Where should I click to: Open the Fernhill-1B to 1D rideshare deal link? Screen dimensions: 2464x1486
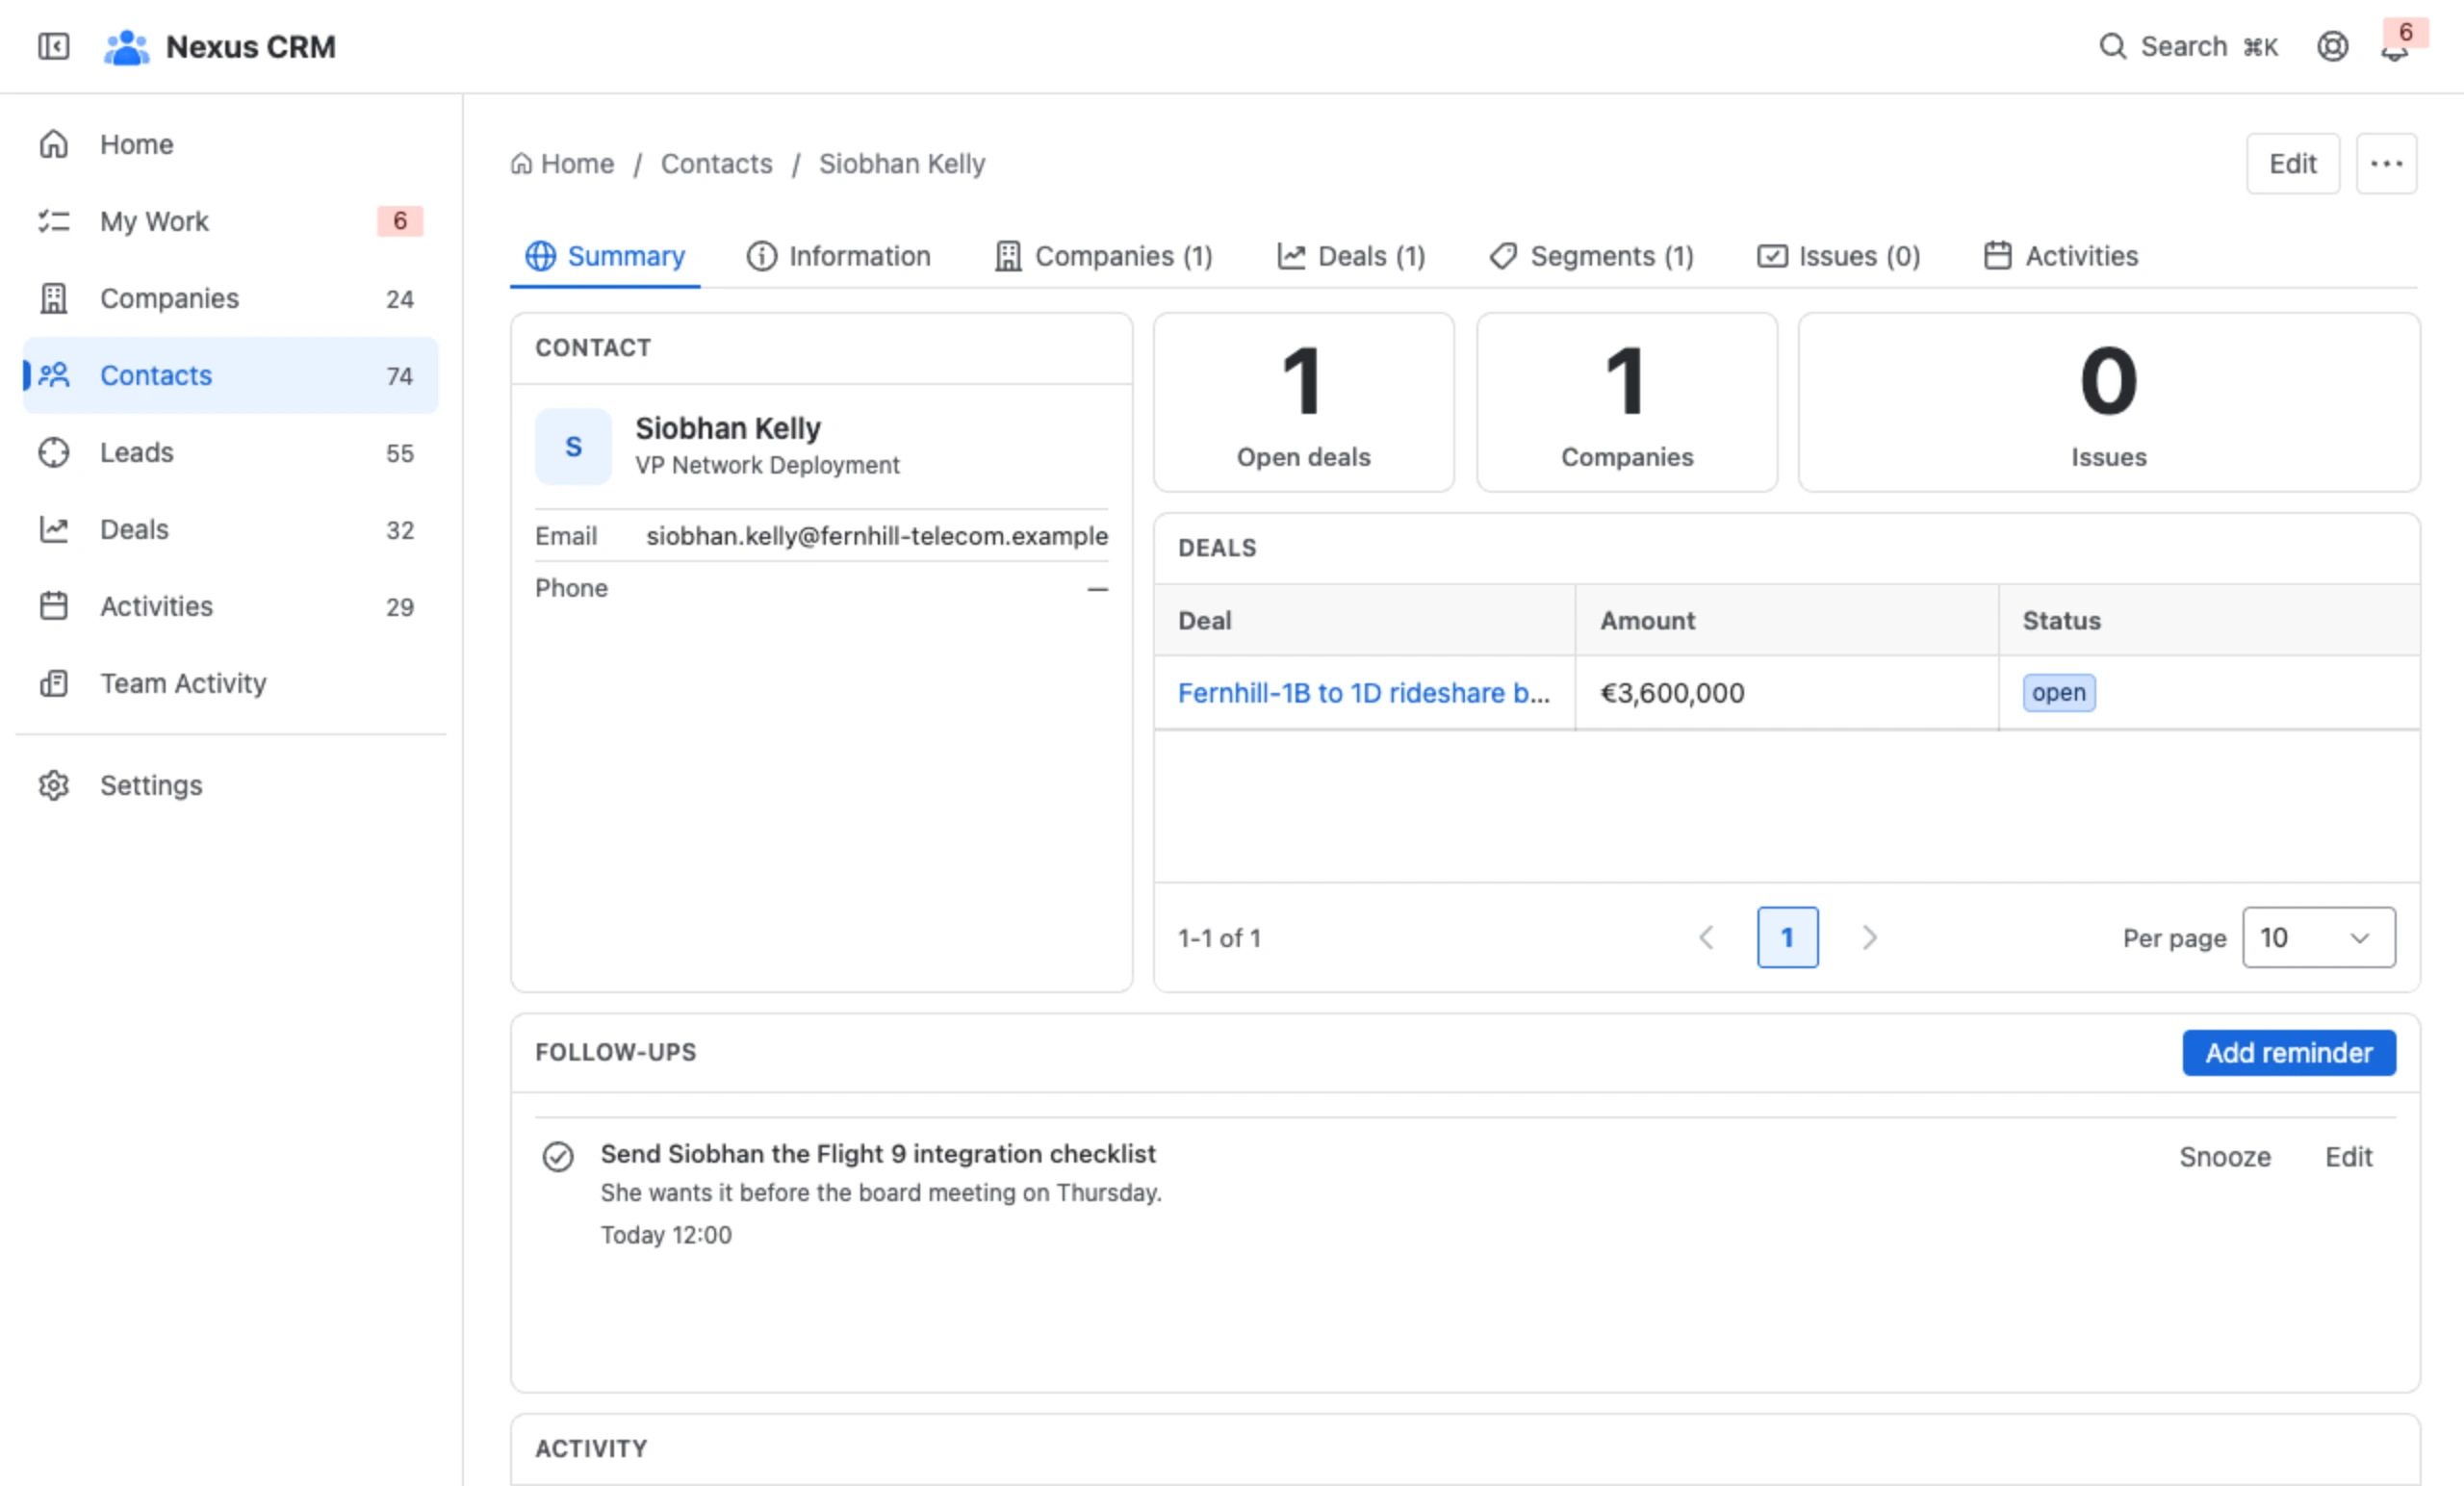[1364, 692]
